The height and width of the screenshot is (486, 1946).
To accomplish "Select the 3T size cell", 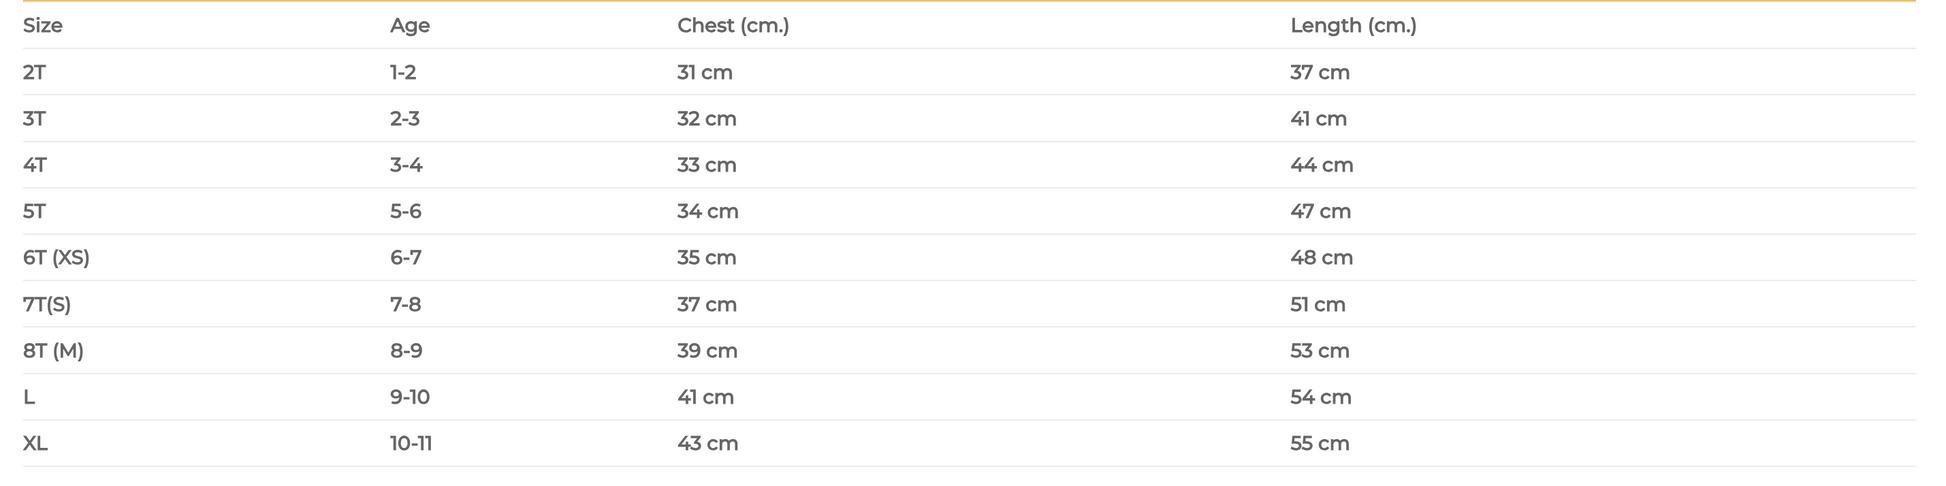I will point(35,119).
